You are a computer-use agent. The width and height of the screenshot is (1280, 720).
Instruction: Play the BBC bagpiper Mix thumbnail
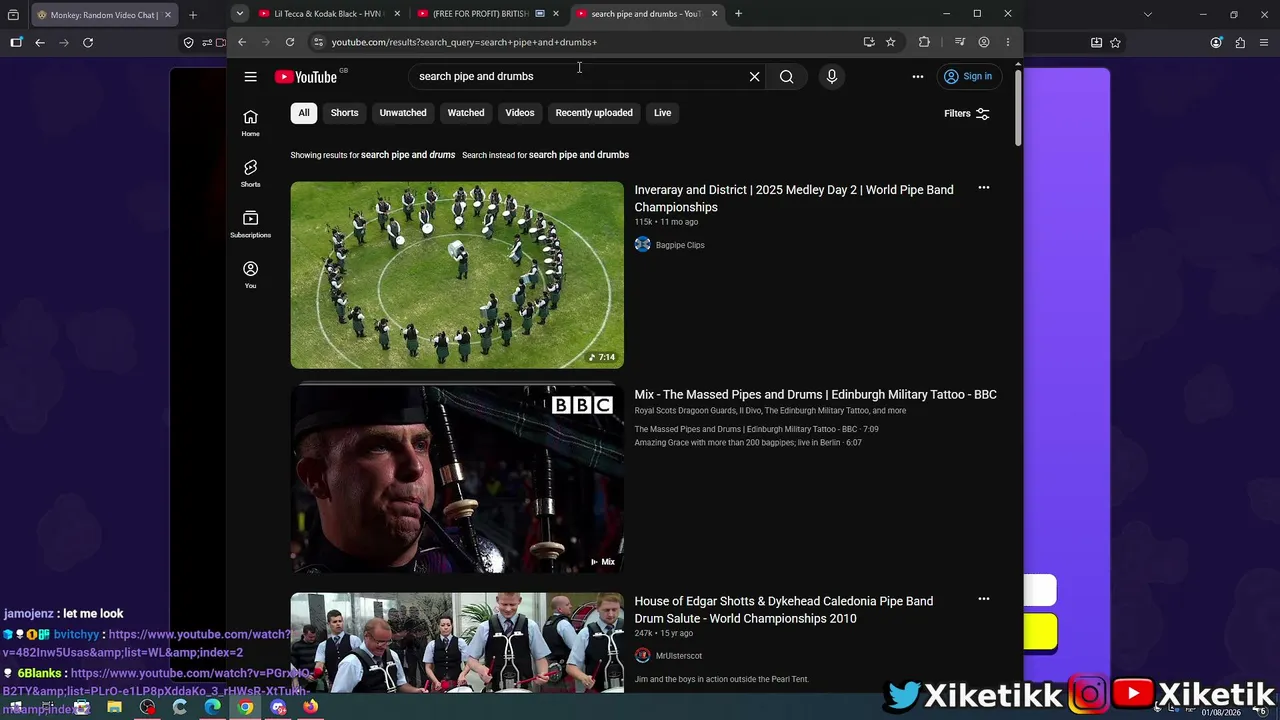(457, 480)
